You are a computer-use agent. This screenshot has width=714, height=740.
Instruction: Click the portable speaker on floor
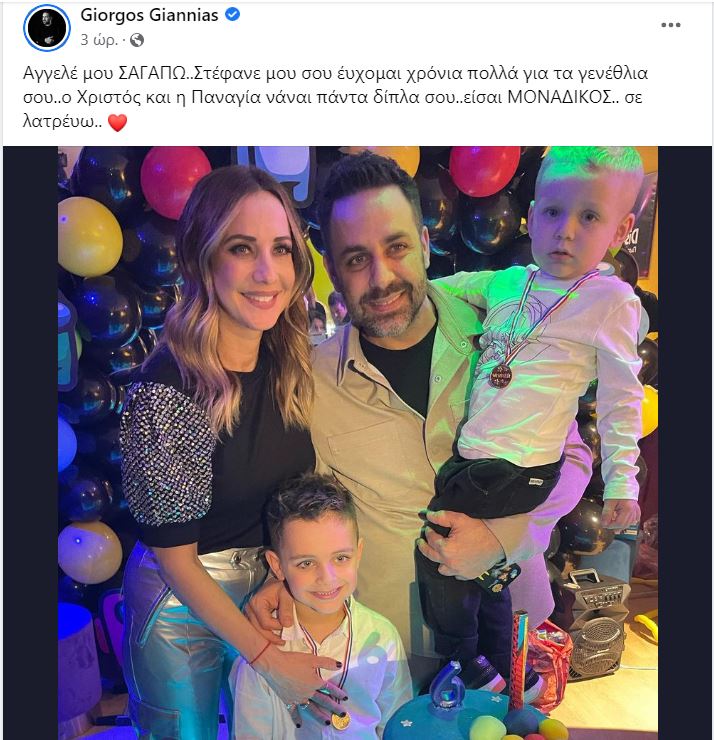click(597, 623)
